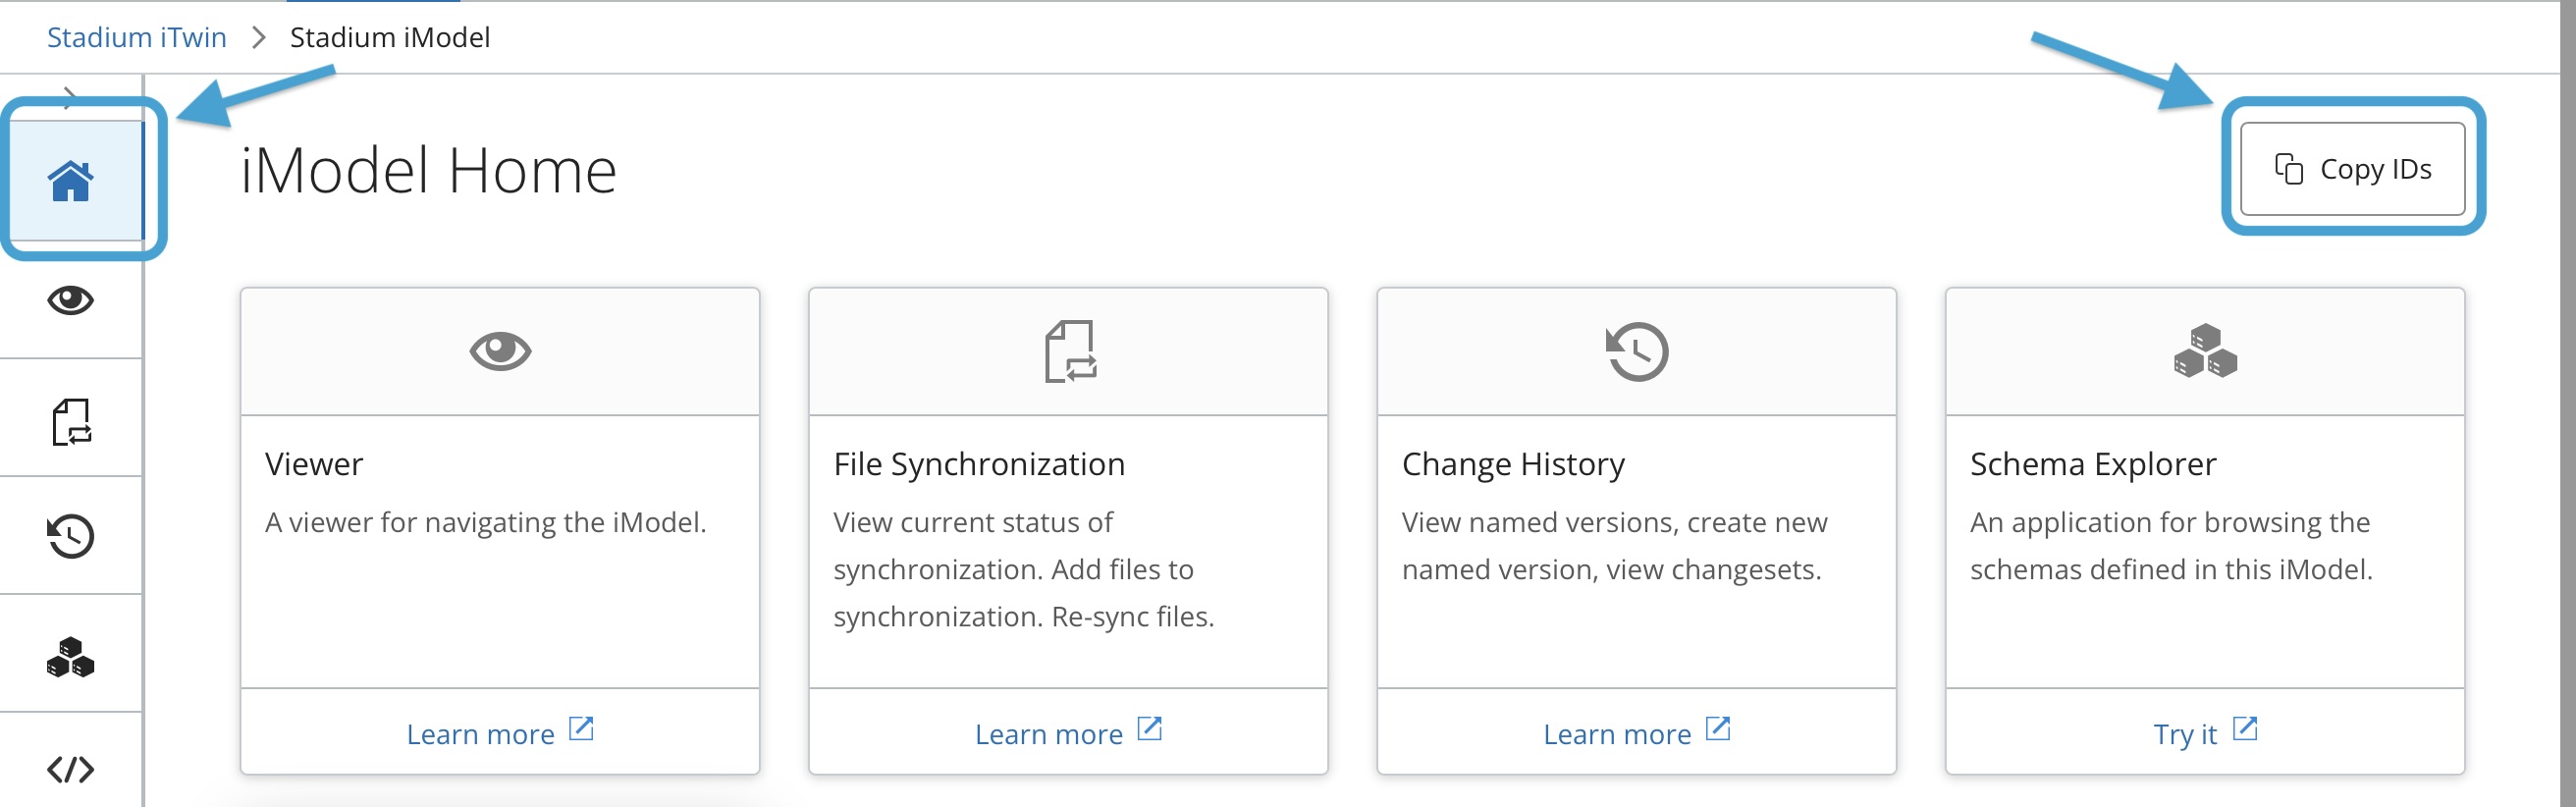
Task: Open the code brackets icon in sidebar
Action: click(x=71, y=768)
